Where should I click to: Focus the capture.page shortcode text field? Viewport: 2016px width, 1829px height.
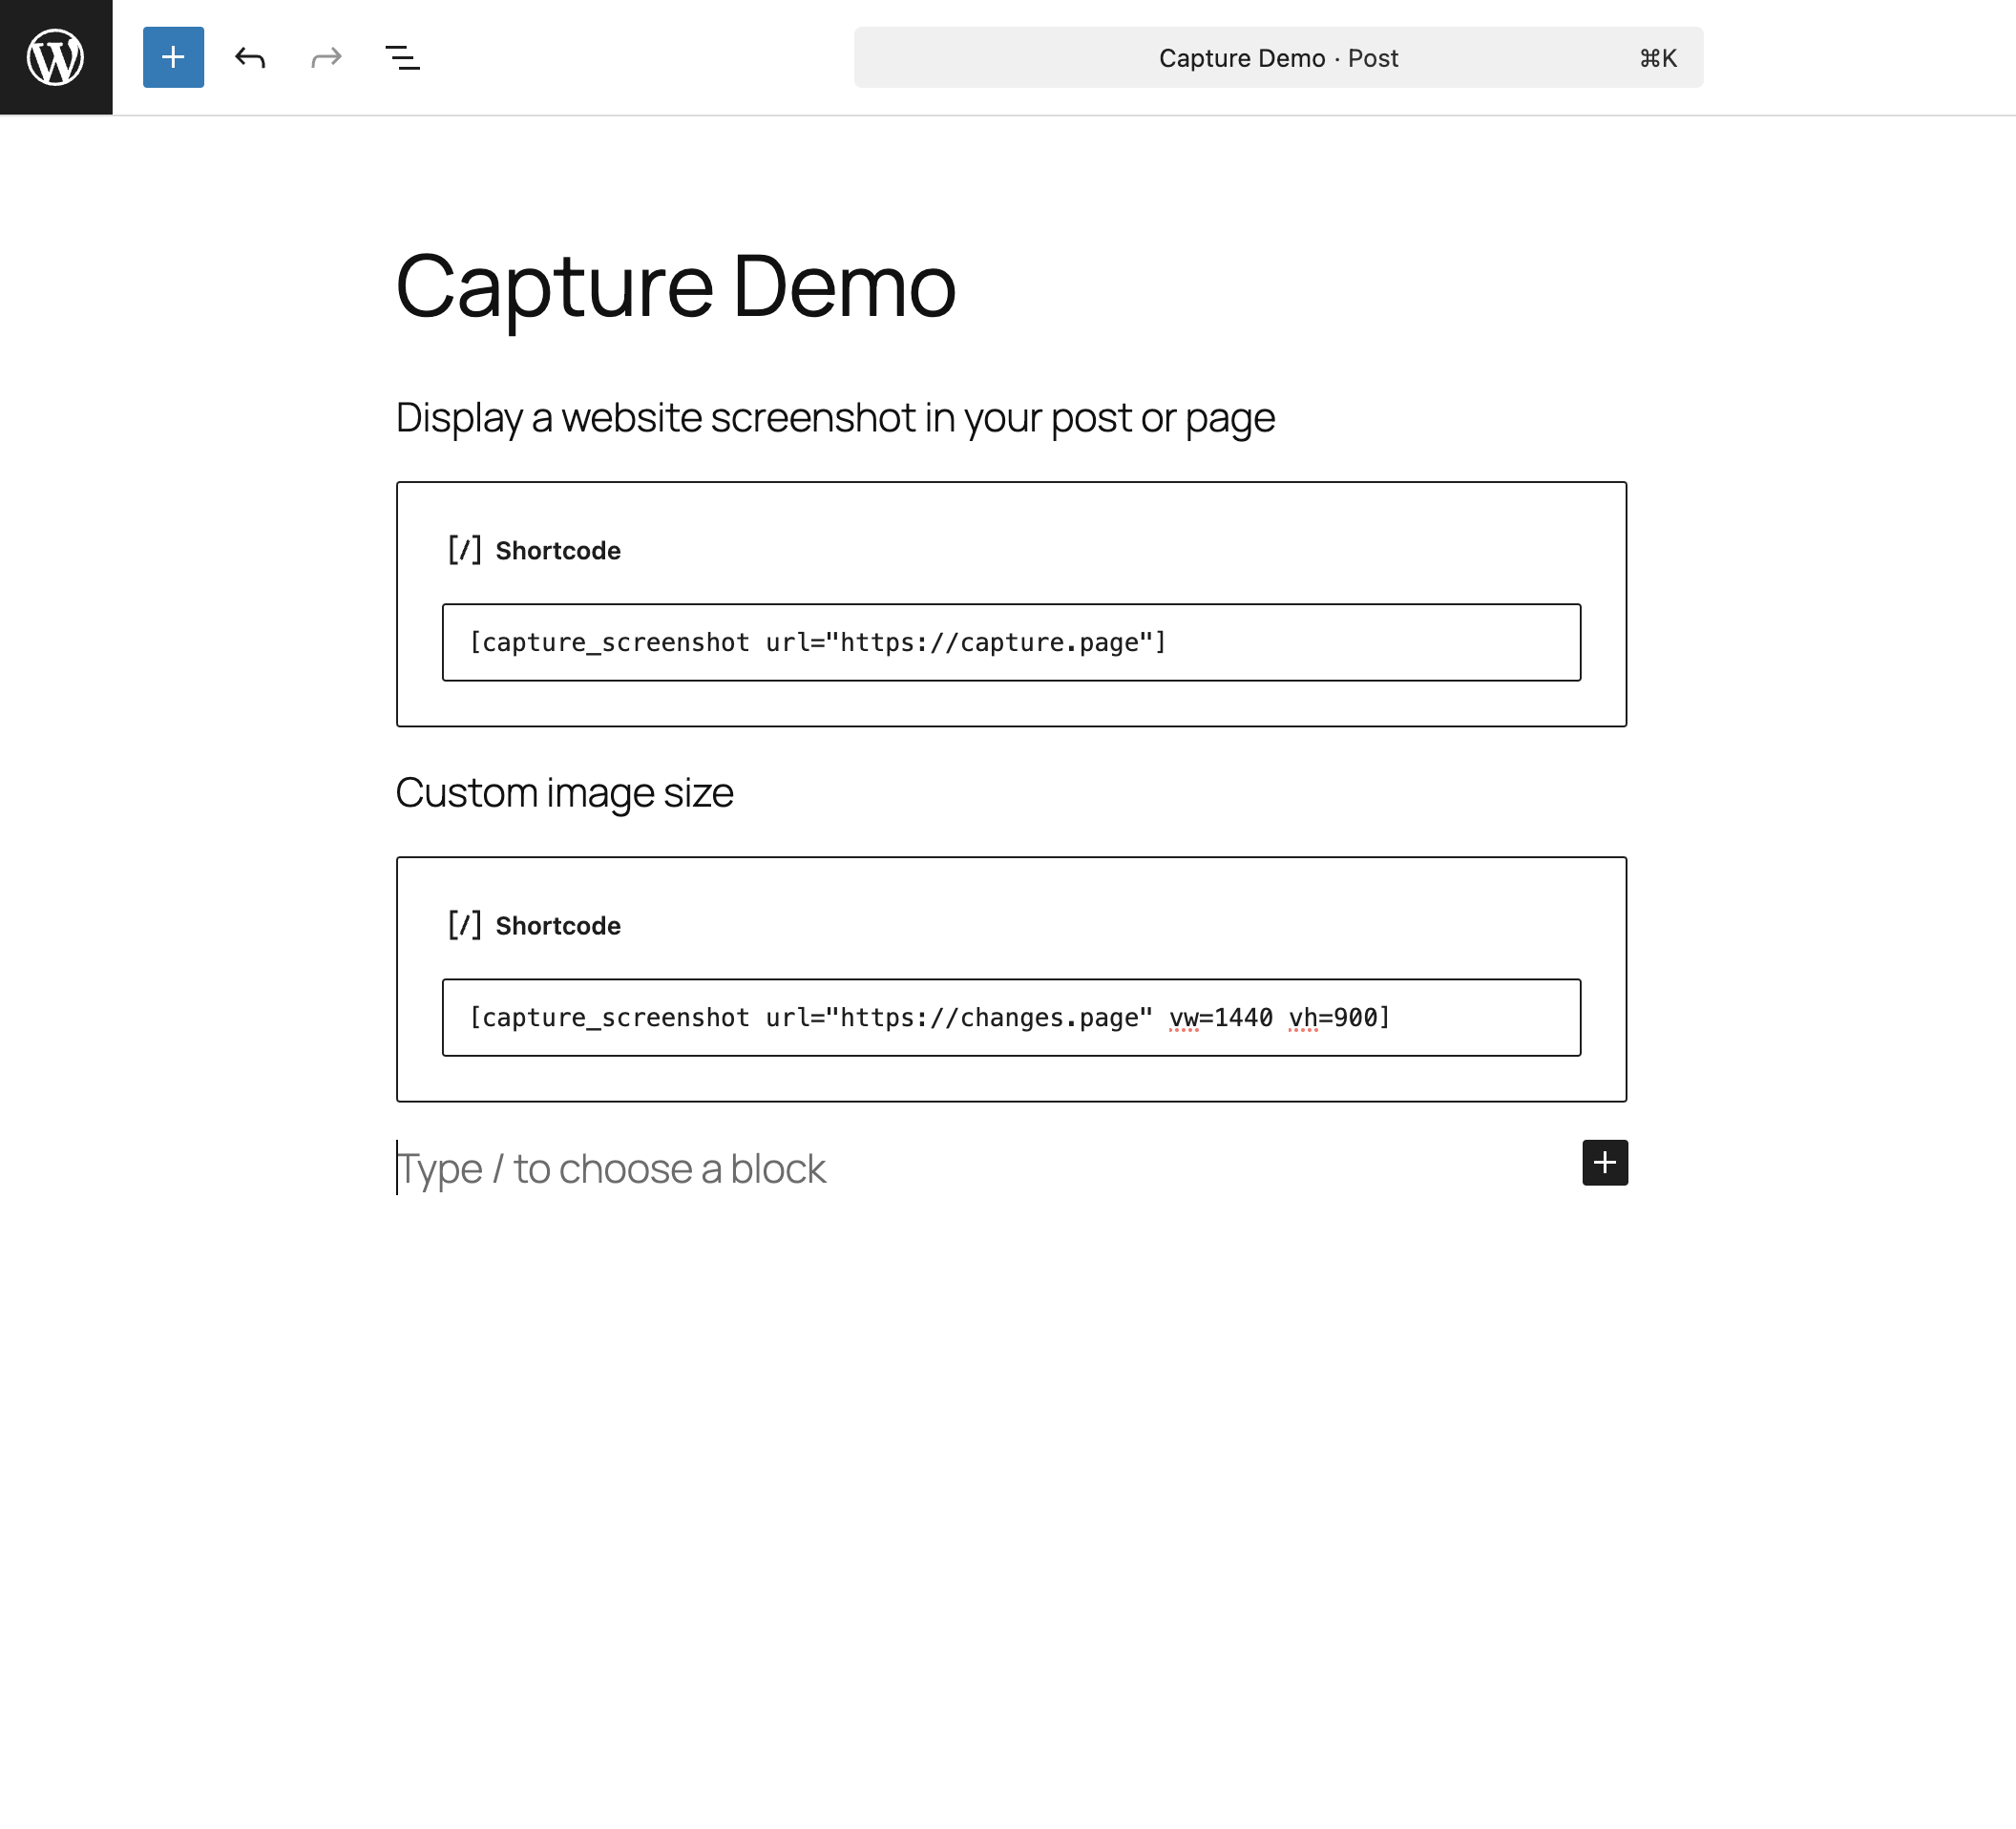coord(1010,642)
